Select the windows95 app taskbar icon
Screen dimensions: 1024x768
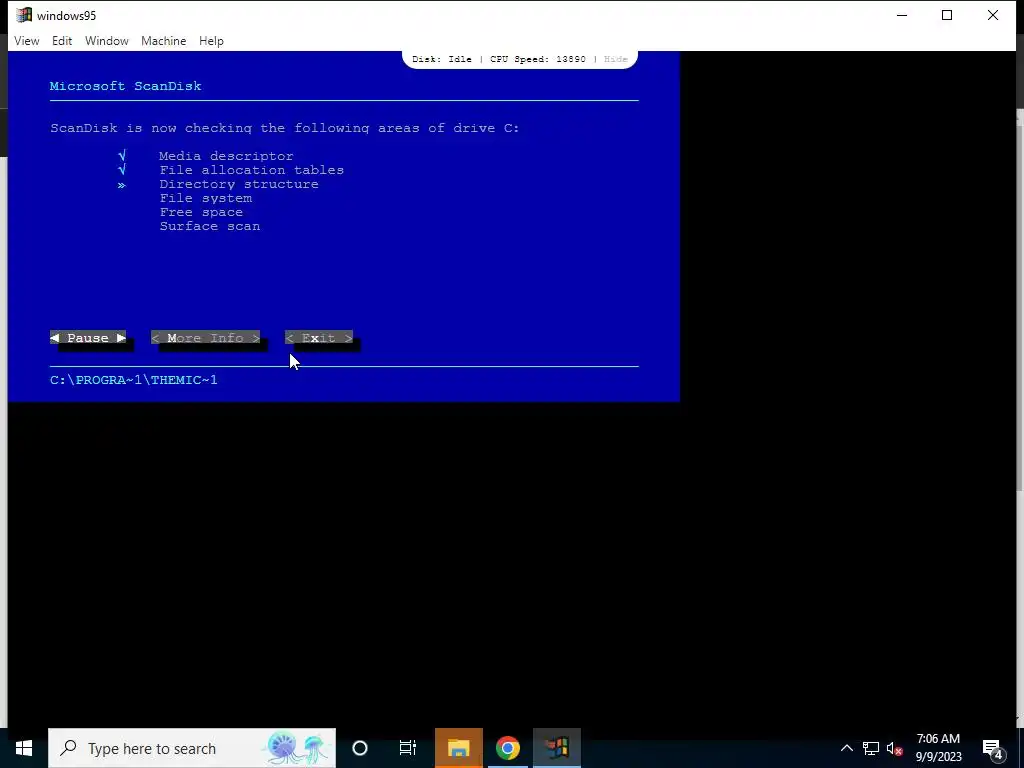click(x=557, y=748)
